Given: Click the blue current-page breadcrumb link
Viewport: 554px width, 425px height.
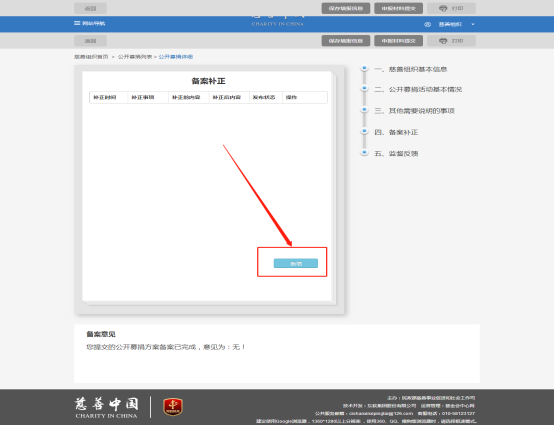Looking at the screenshot, I should [x=176, y=57].
